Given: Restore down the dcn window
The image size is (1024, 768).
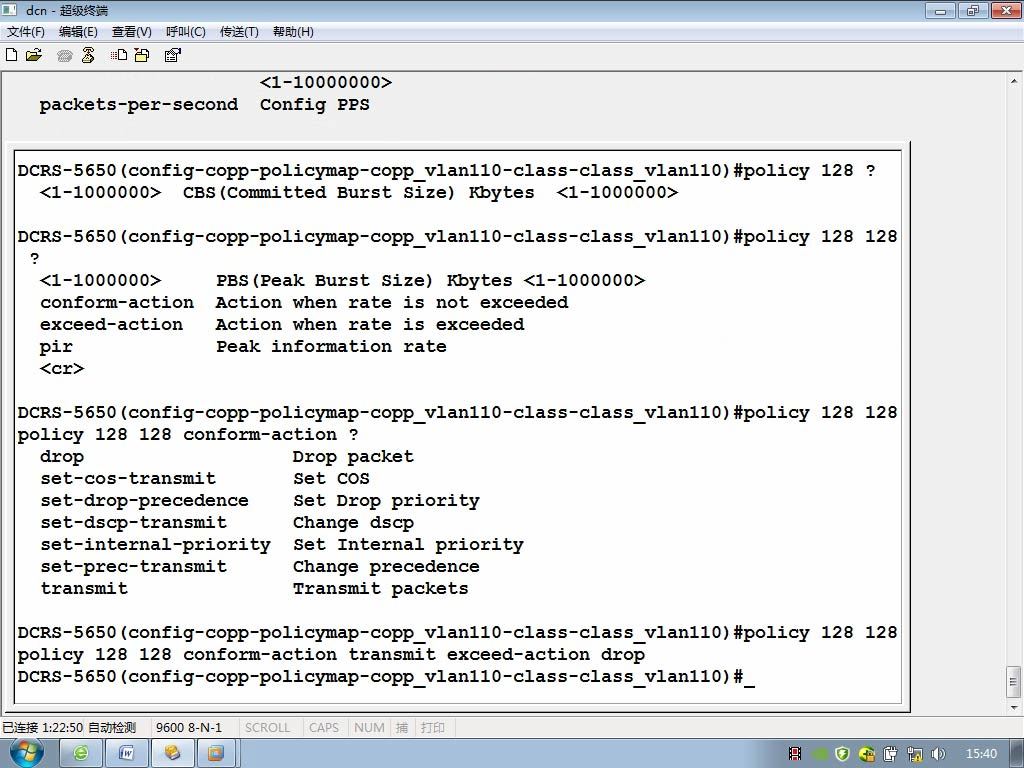Looking at the screenshot, I should pyautogui.click(x=974, y=10).
